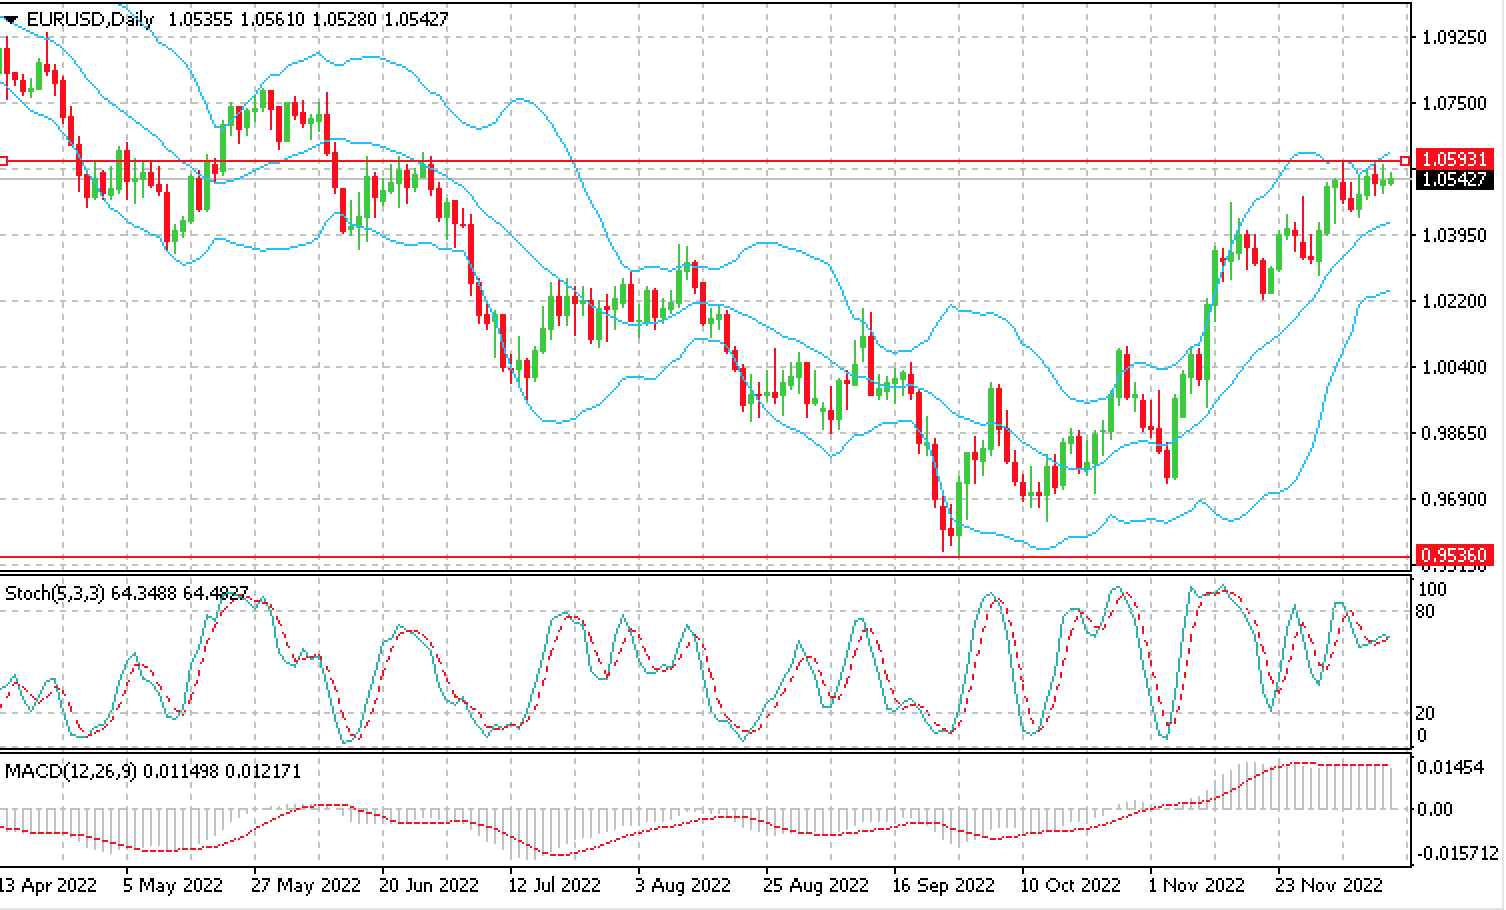Click the Stochastic value 64.3488
The width and height of the screenshot is (1506, 910).
tap(143, 593)
